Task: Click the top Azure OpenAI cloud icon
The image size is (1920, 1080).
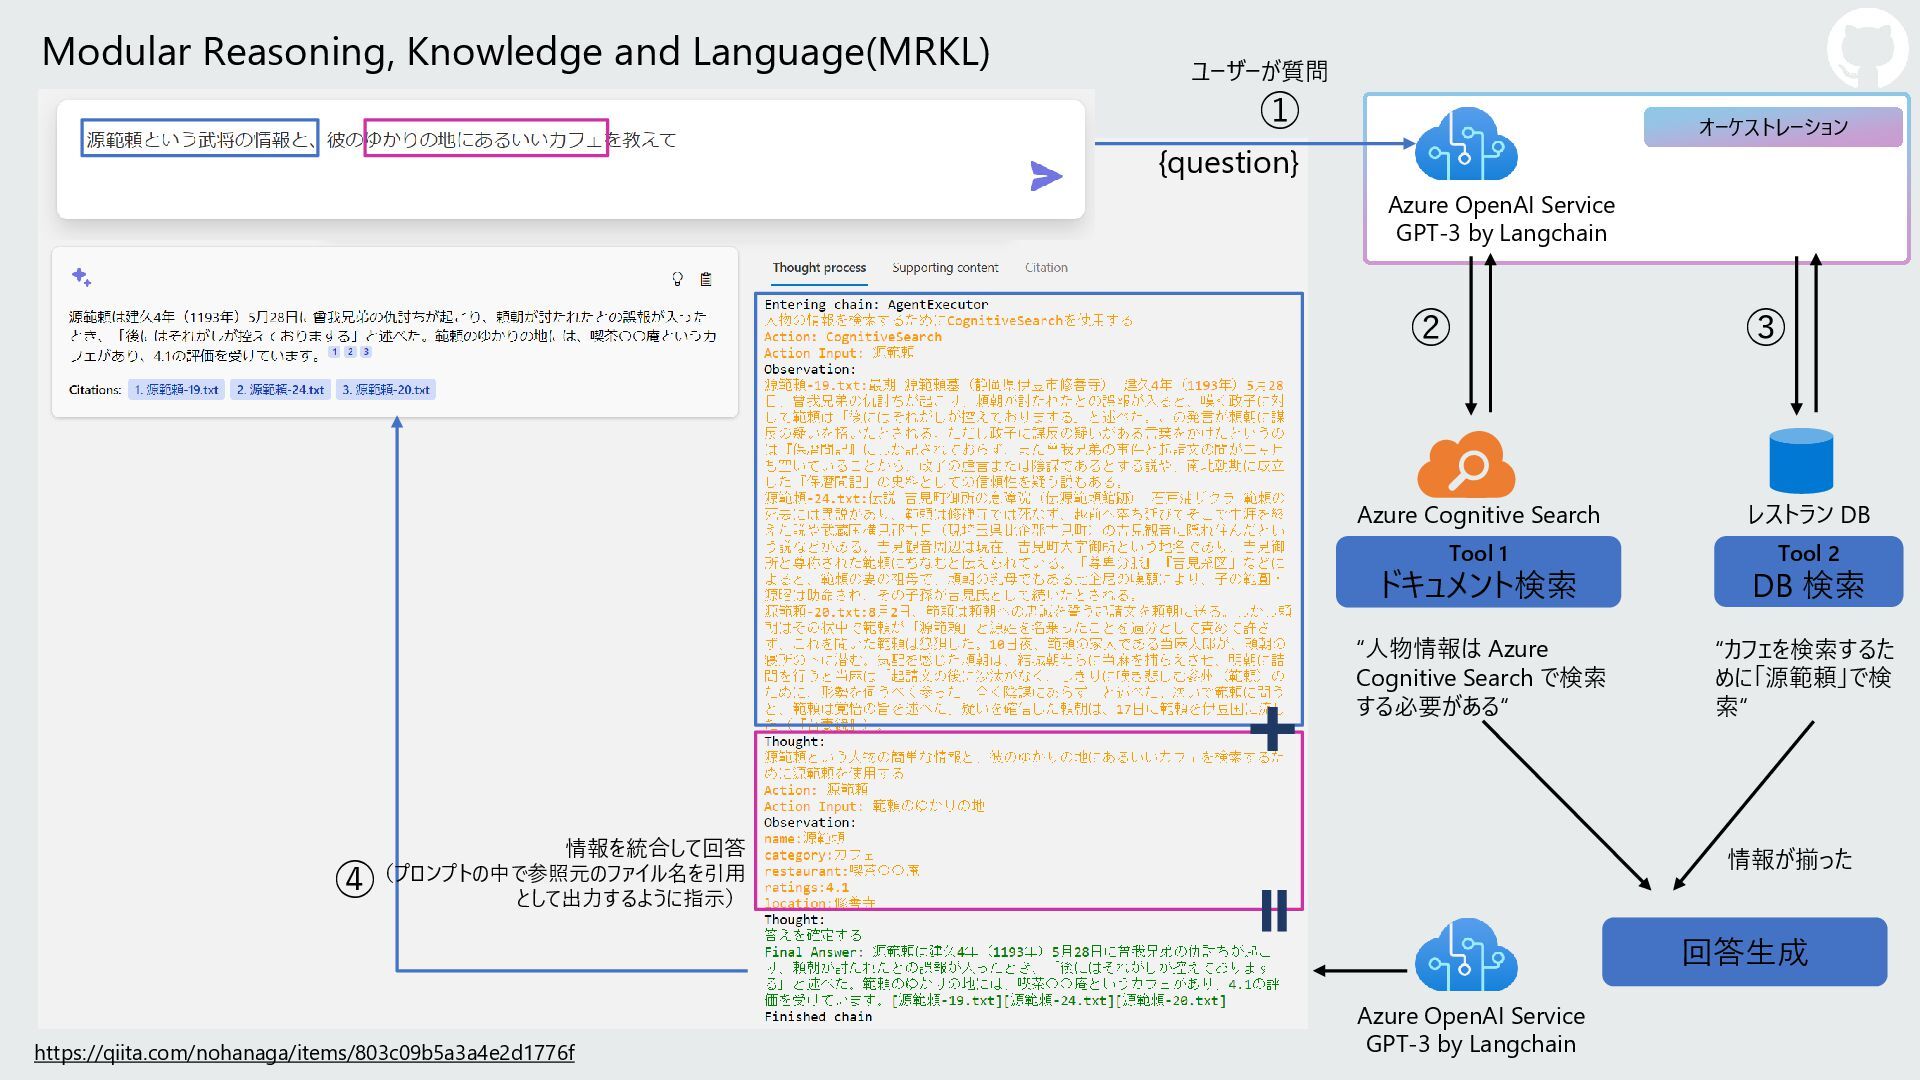Action: (1466, 146)
